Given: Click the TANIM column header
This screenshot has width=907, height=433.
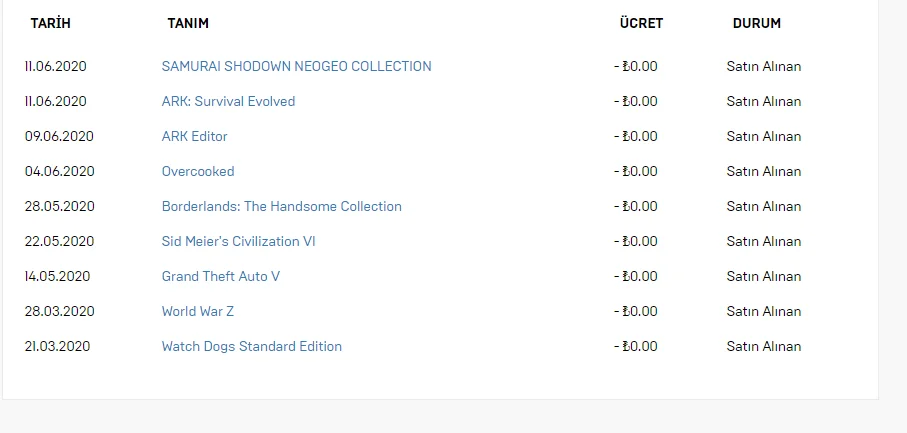Looking at the screenshot, I should click(x=188, y=23).
